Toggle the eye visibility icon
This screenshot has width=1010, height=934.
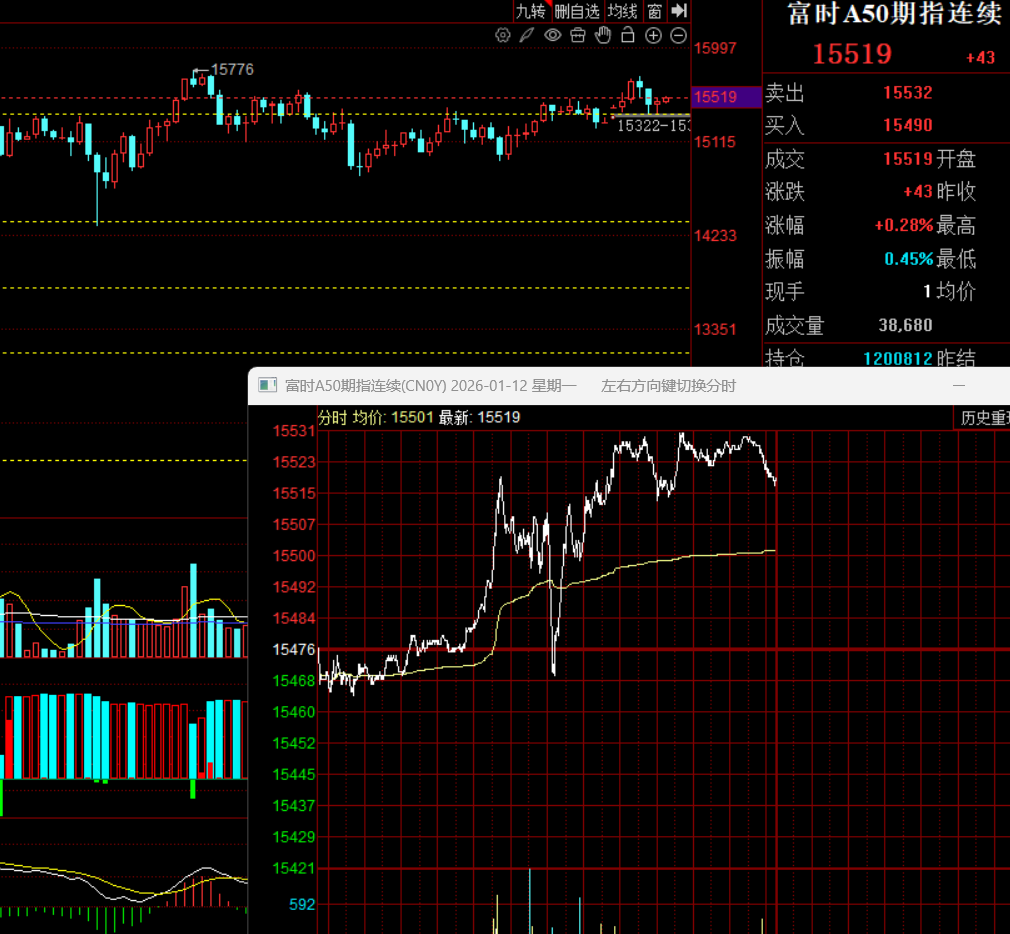552,36
